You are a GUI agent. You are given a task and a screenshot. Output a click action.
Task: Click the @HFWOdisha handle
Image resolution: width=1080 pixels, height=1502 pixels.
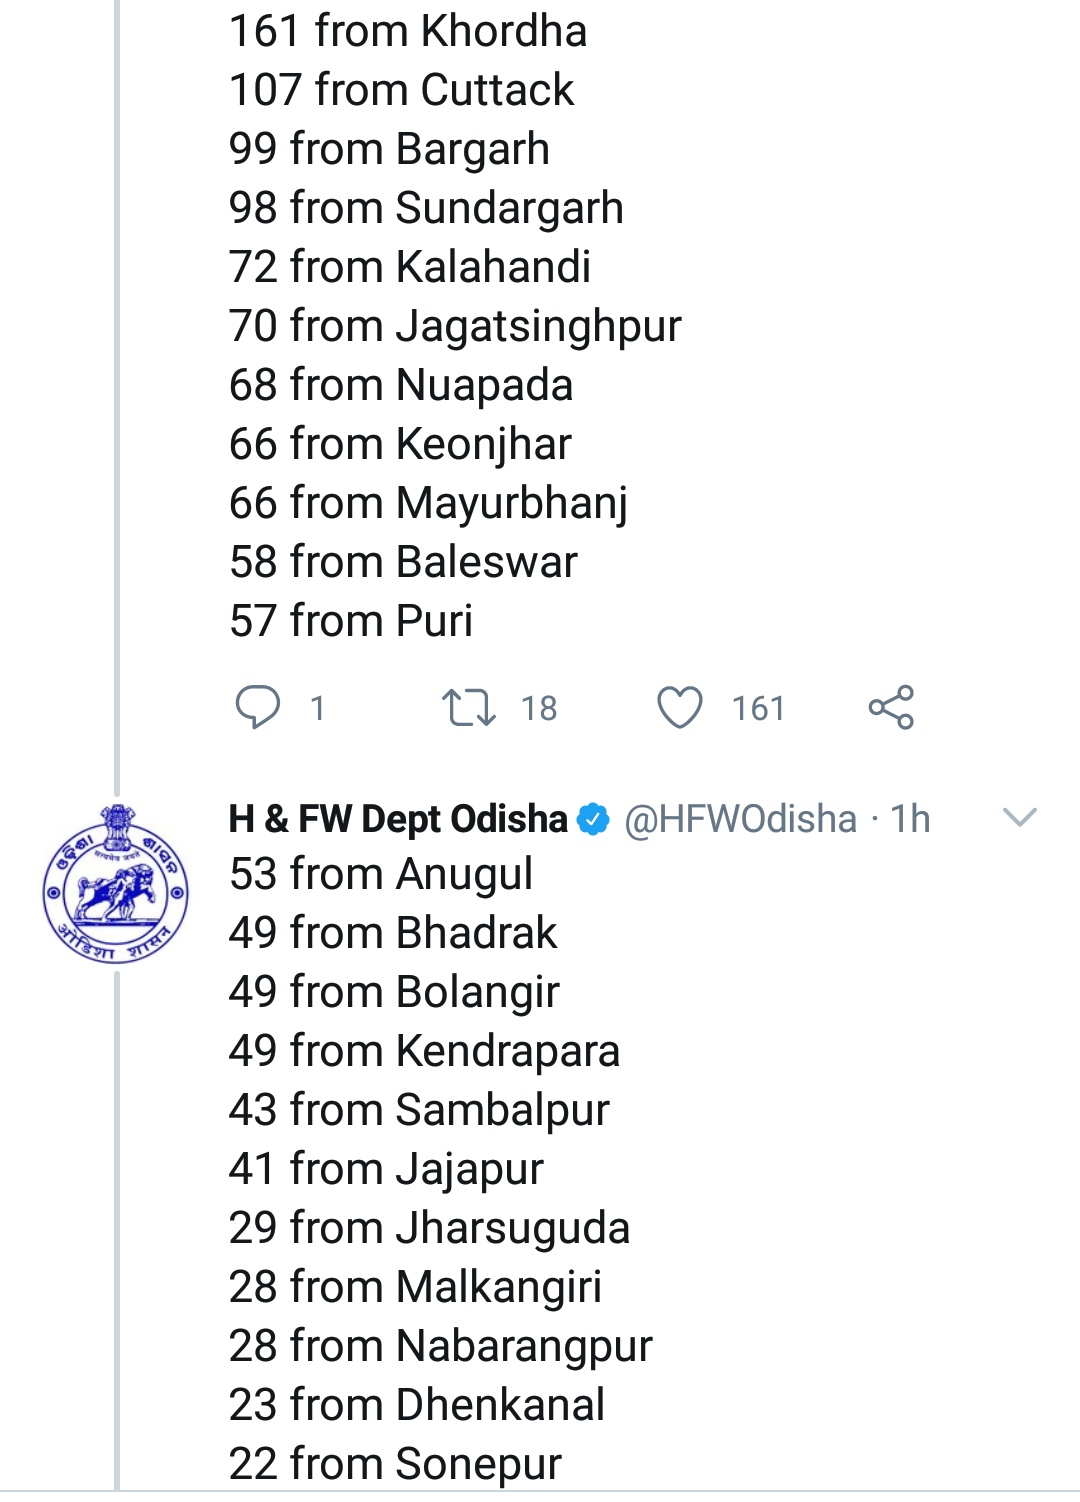click(x=740, y=819)
